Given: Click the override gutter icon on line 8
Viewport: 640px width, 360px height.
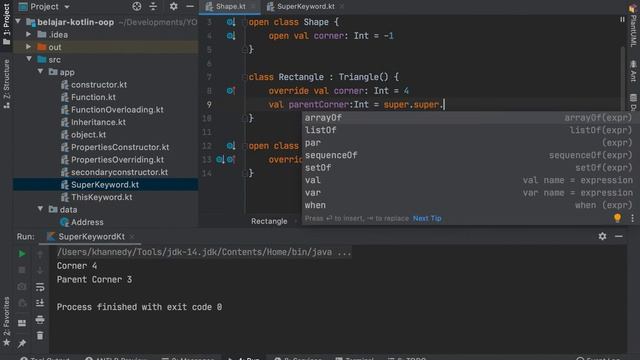Looking at the screenshot, I should [x=231, y=91].
